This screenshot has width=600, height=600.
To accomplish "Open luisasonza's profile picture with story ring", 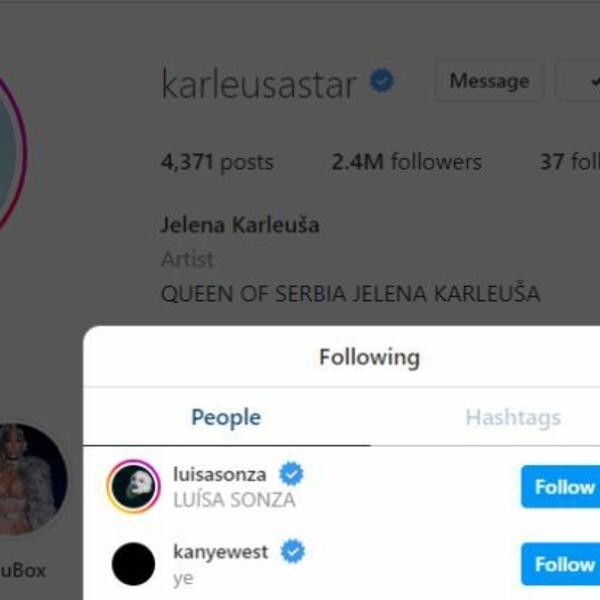I will pyautogui.click(x=134, y=486).
